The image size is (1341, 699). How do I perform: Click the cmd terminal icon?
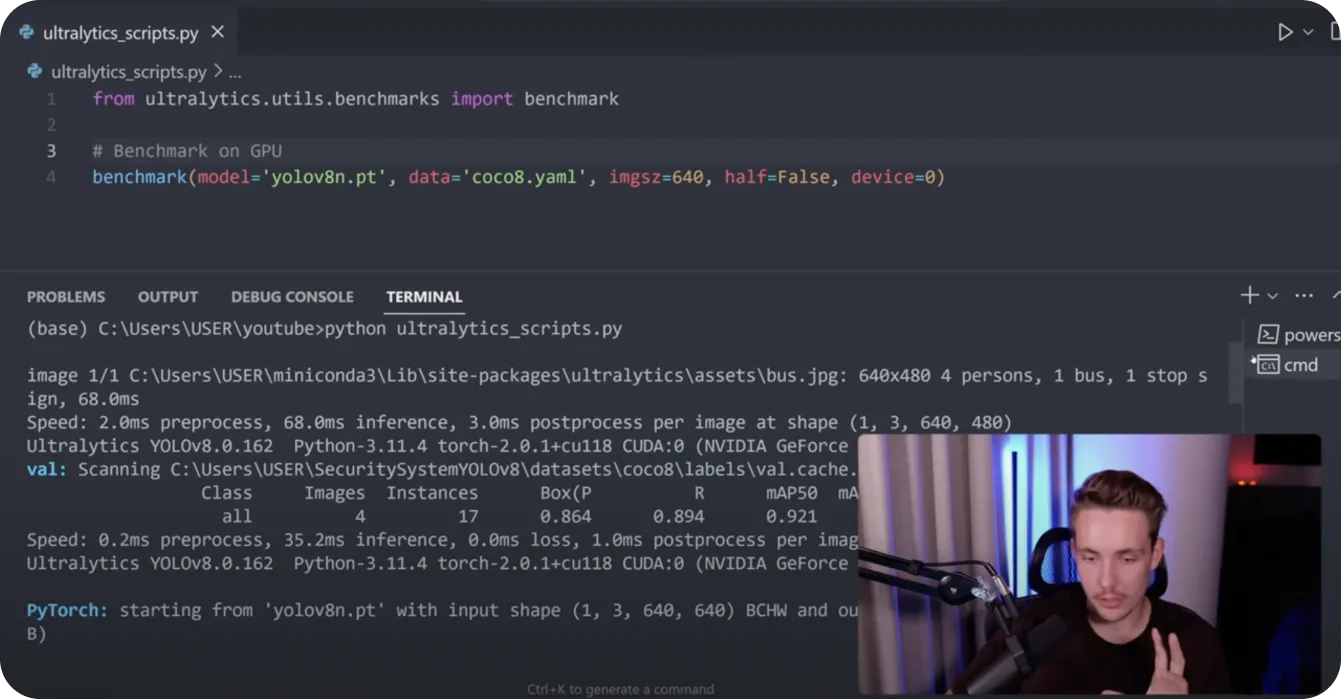pyautogui.click(x=1267, y=365)
